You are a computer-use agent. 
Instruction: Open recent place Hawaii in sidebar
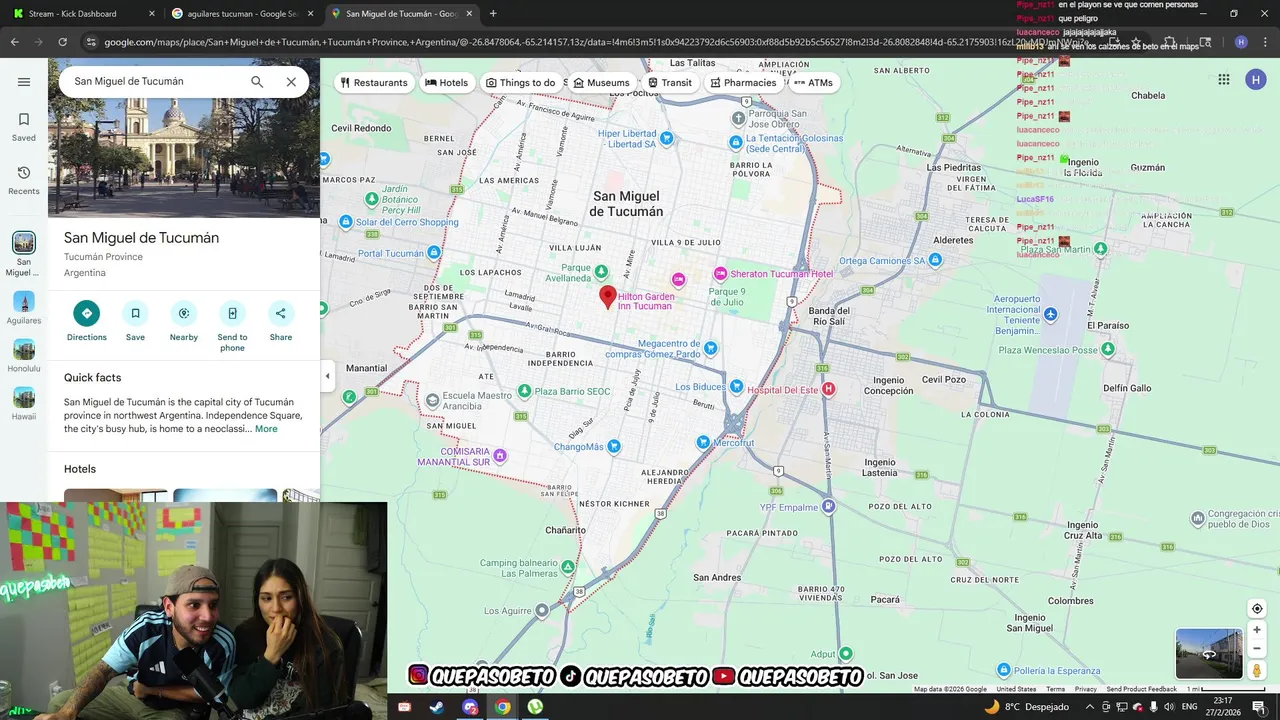click(x=24, y=404)
